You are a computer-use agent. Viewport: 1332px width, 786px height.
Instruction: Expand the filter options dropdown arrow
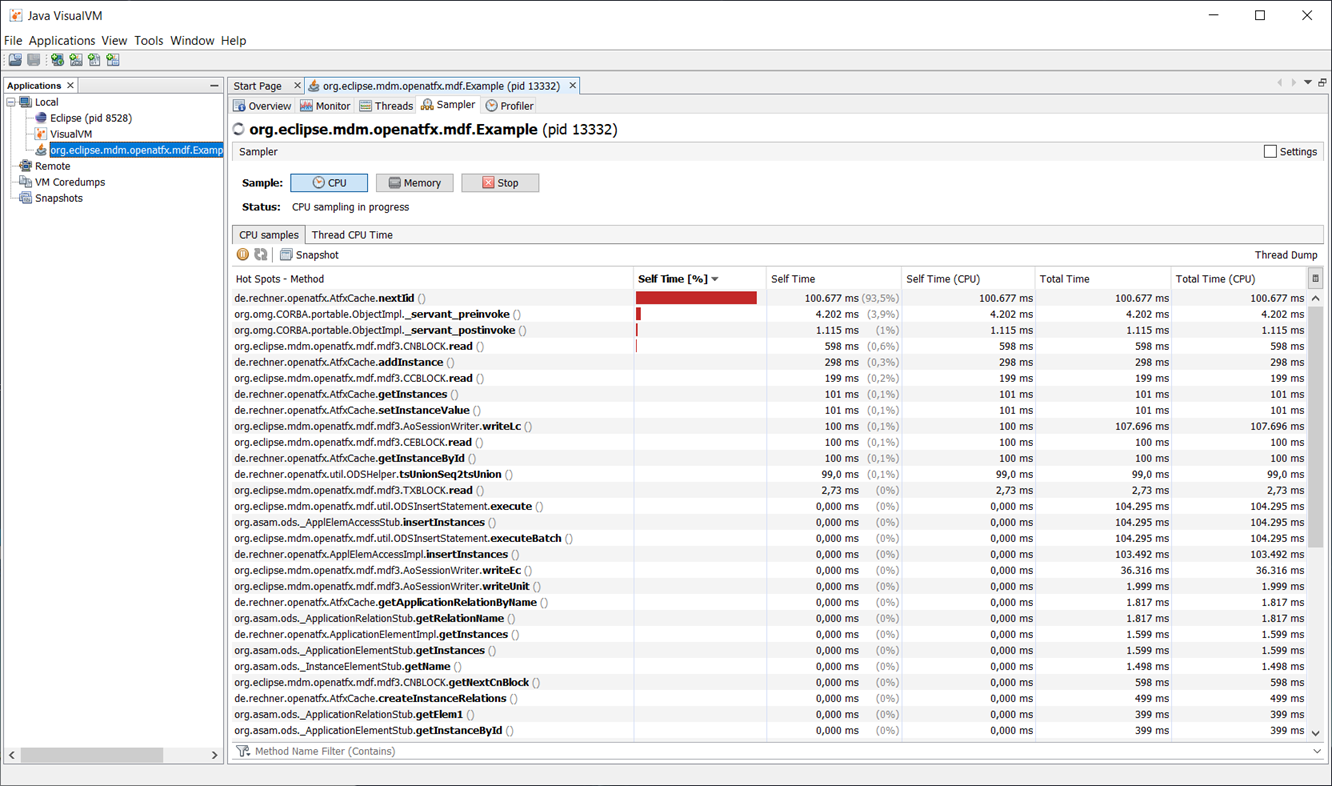[1316, 751]
